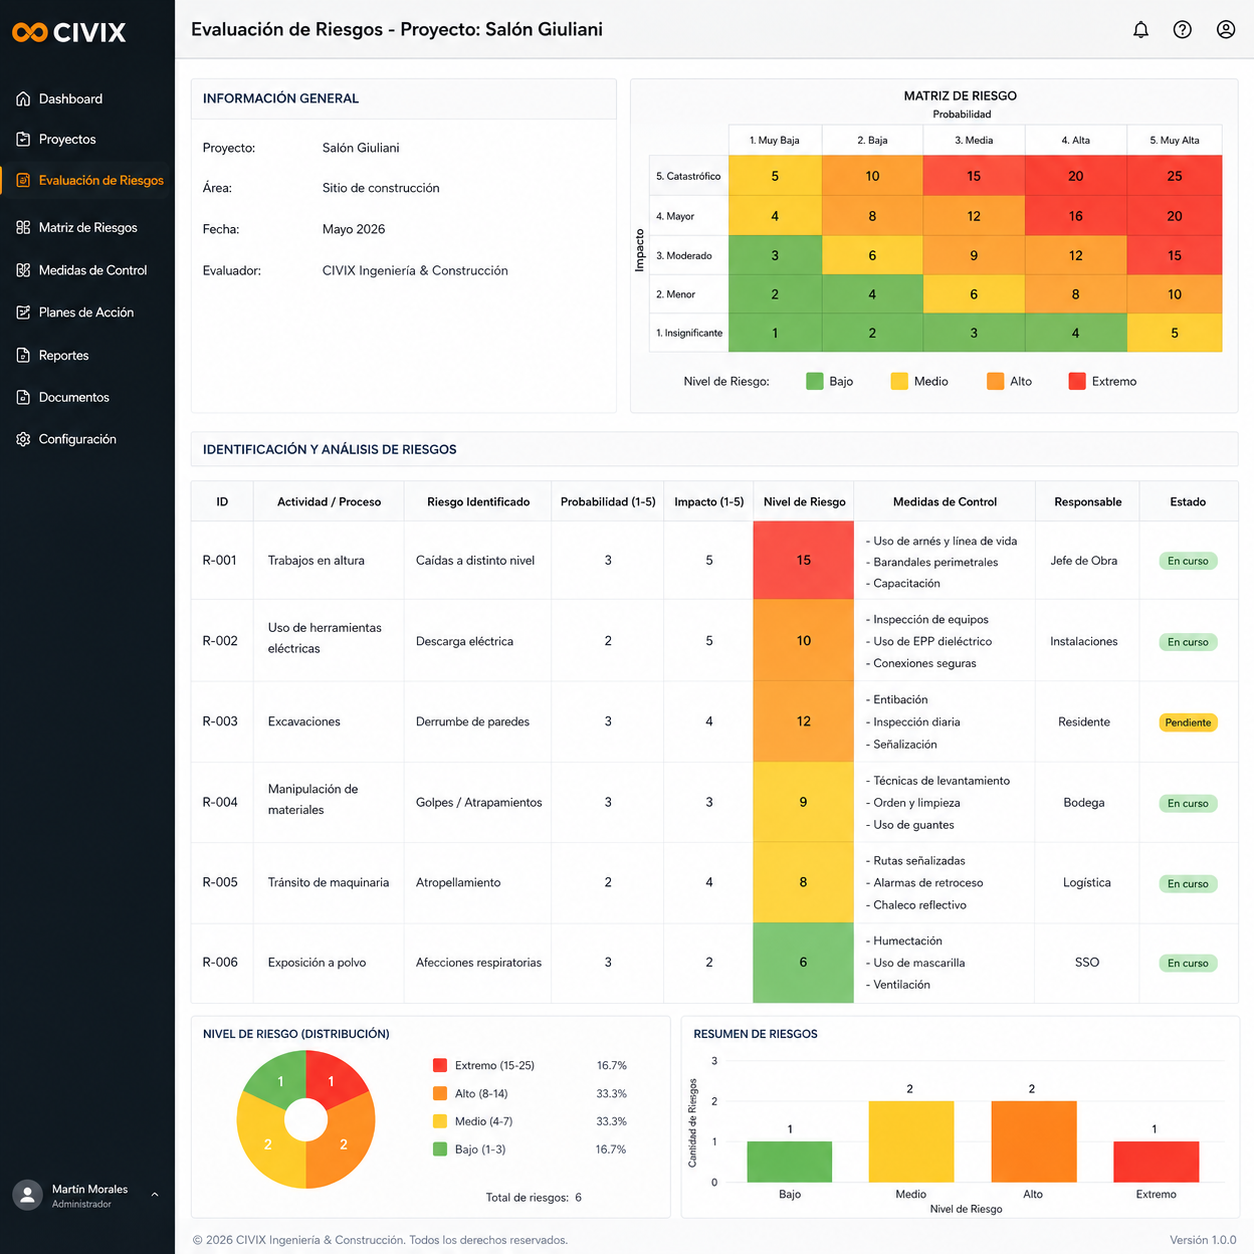This screenshot has width=1254, height=1254.
Task: Click the Extremo (15-25) distribution legend swatch
Action: click(x=440, y=1065)
